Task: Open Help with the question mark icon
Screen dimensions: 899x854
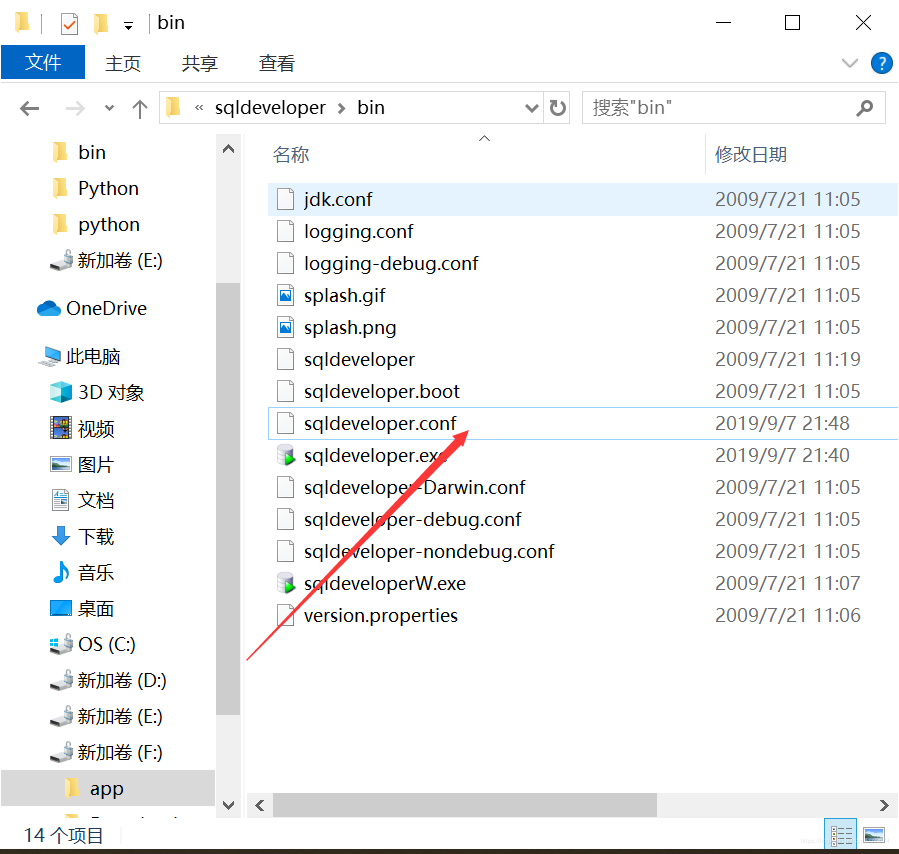Action: [881, 63]
